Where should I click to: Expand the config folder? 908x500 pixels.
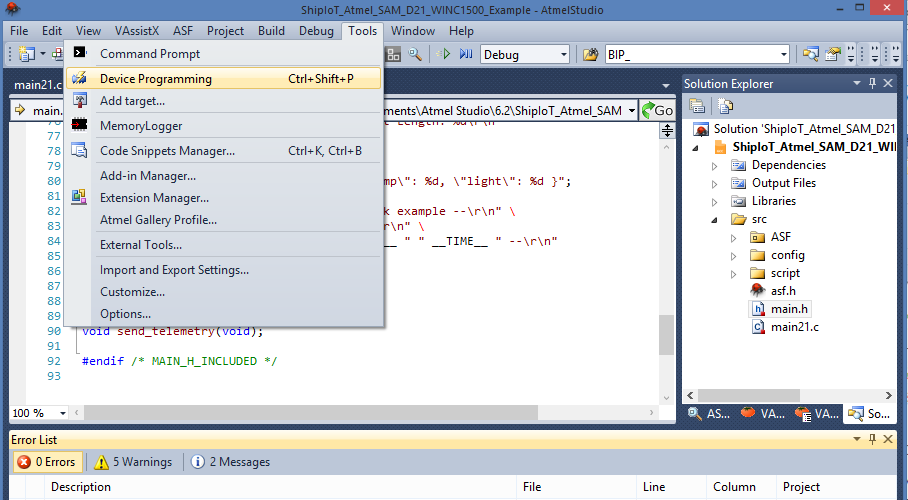click(733, 256)
